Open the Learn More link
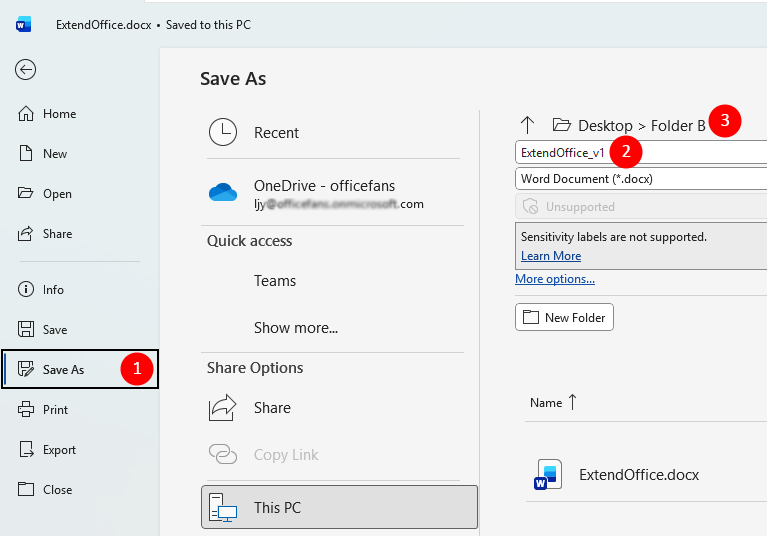767x536 pixels. [x=551, y=256]
